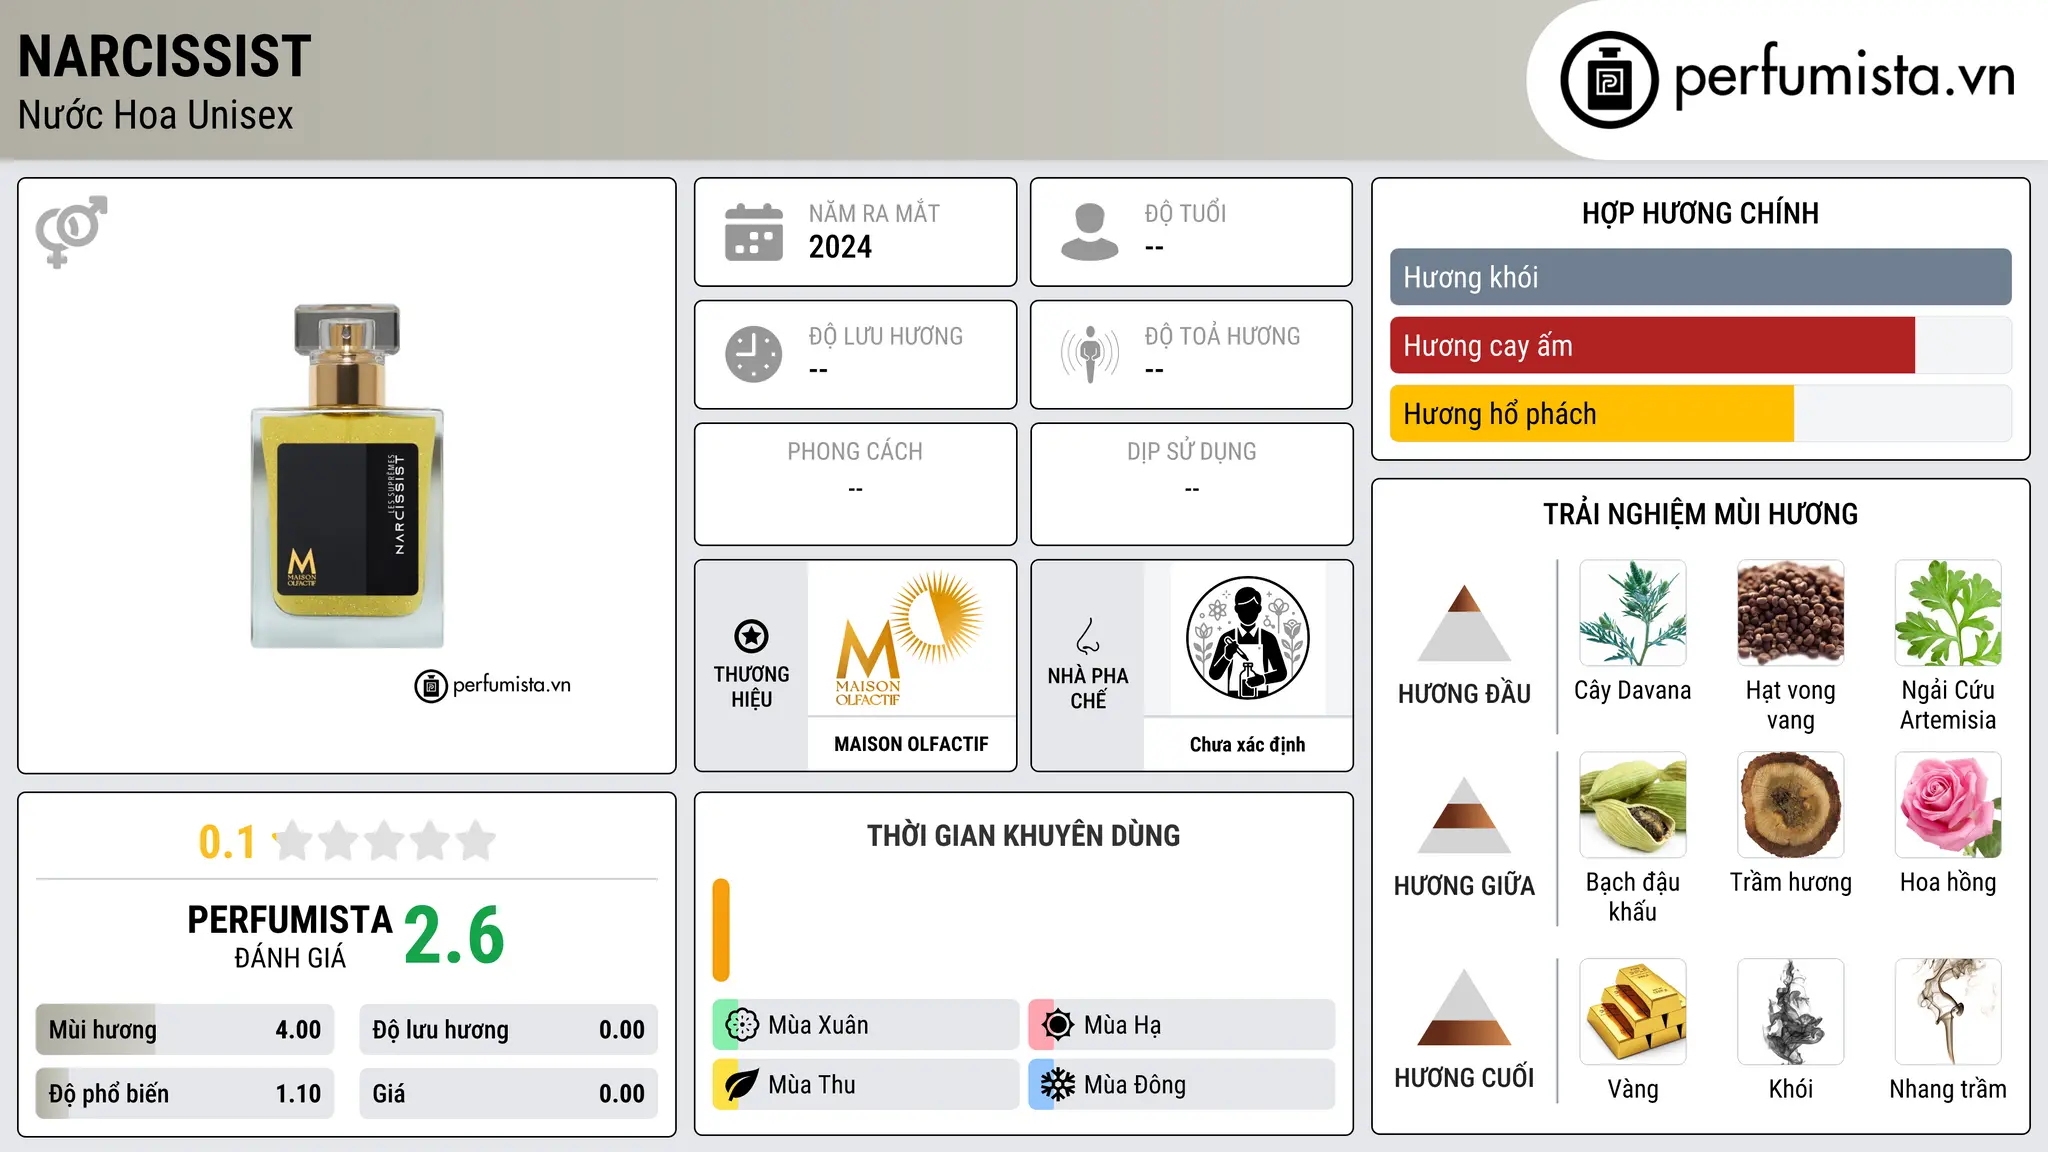Click the Hương khói accord bar

point(1700,277)
